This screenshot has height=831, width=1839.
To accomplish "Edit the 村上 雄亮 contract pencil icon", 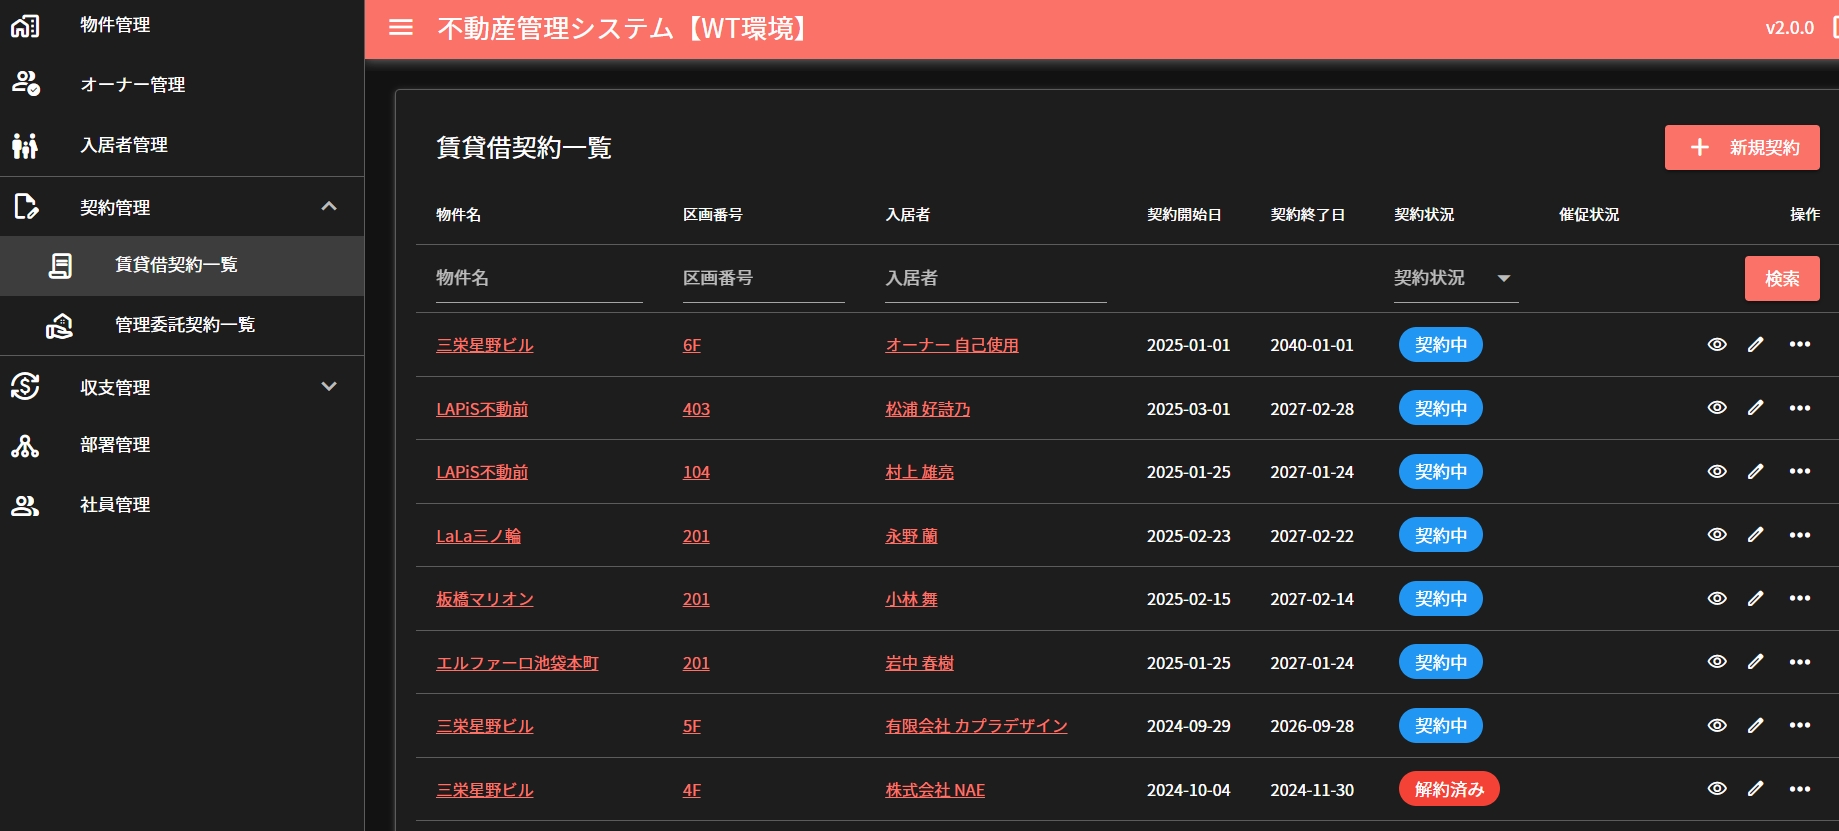I will pos(1755,471).
